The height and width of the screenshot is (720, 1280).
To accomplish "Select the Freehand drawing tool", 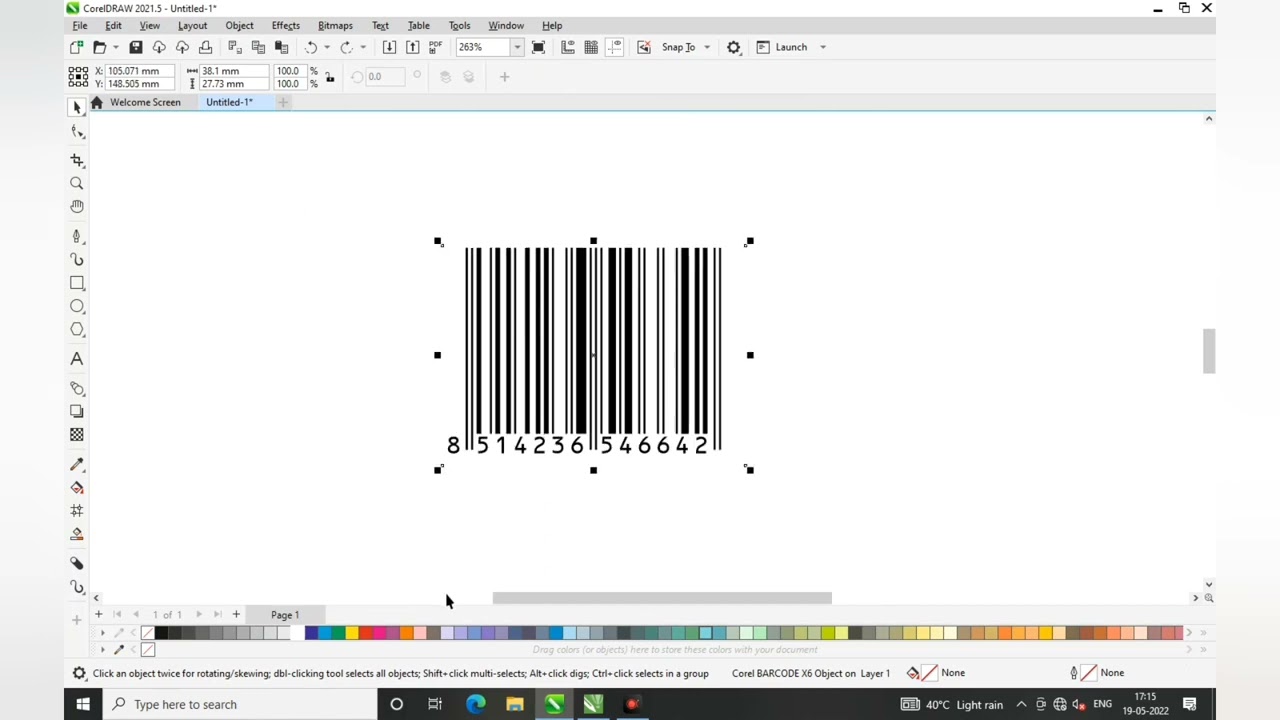I will point(77,237).
